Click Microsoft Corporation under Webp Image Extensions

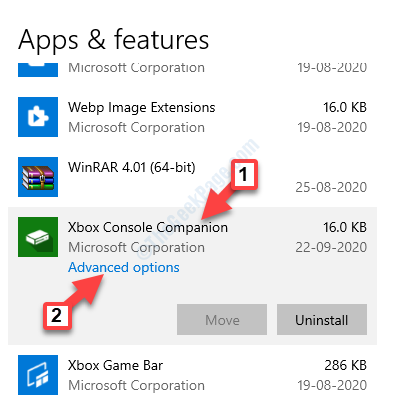(x=136, y=127)
